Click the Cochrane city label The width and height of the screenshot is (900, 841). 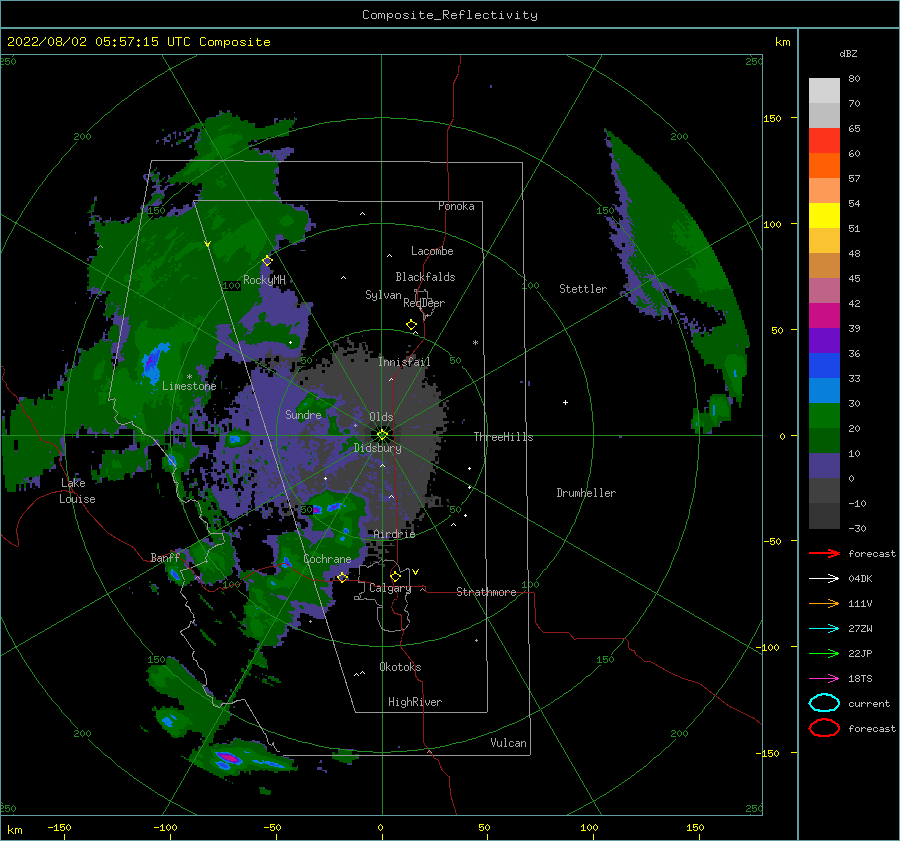[327, 559]
